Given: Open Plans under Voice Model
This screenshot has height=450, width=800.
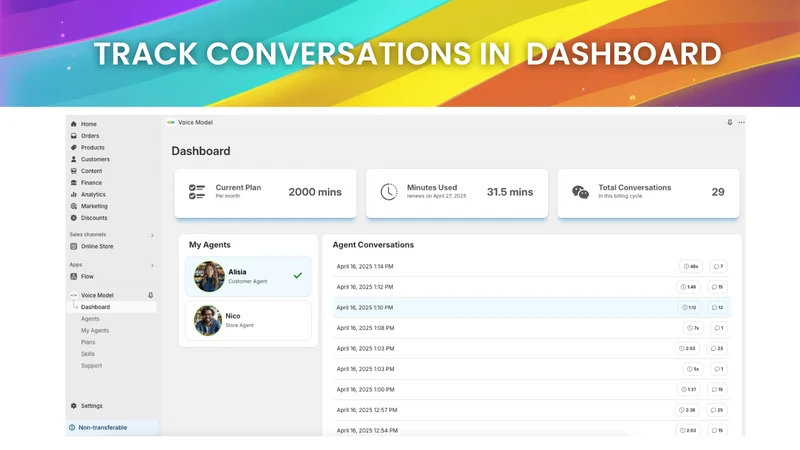Looking at the screenshot, I should pos(88,342).
